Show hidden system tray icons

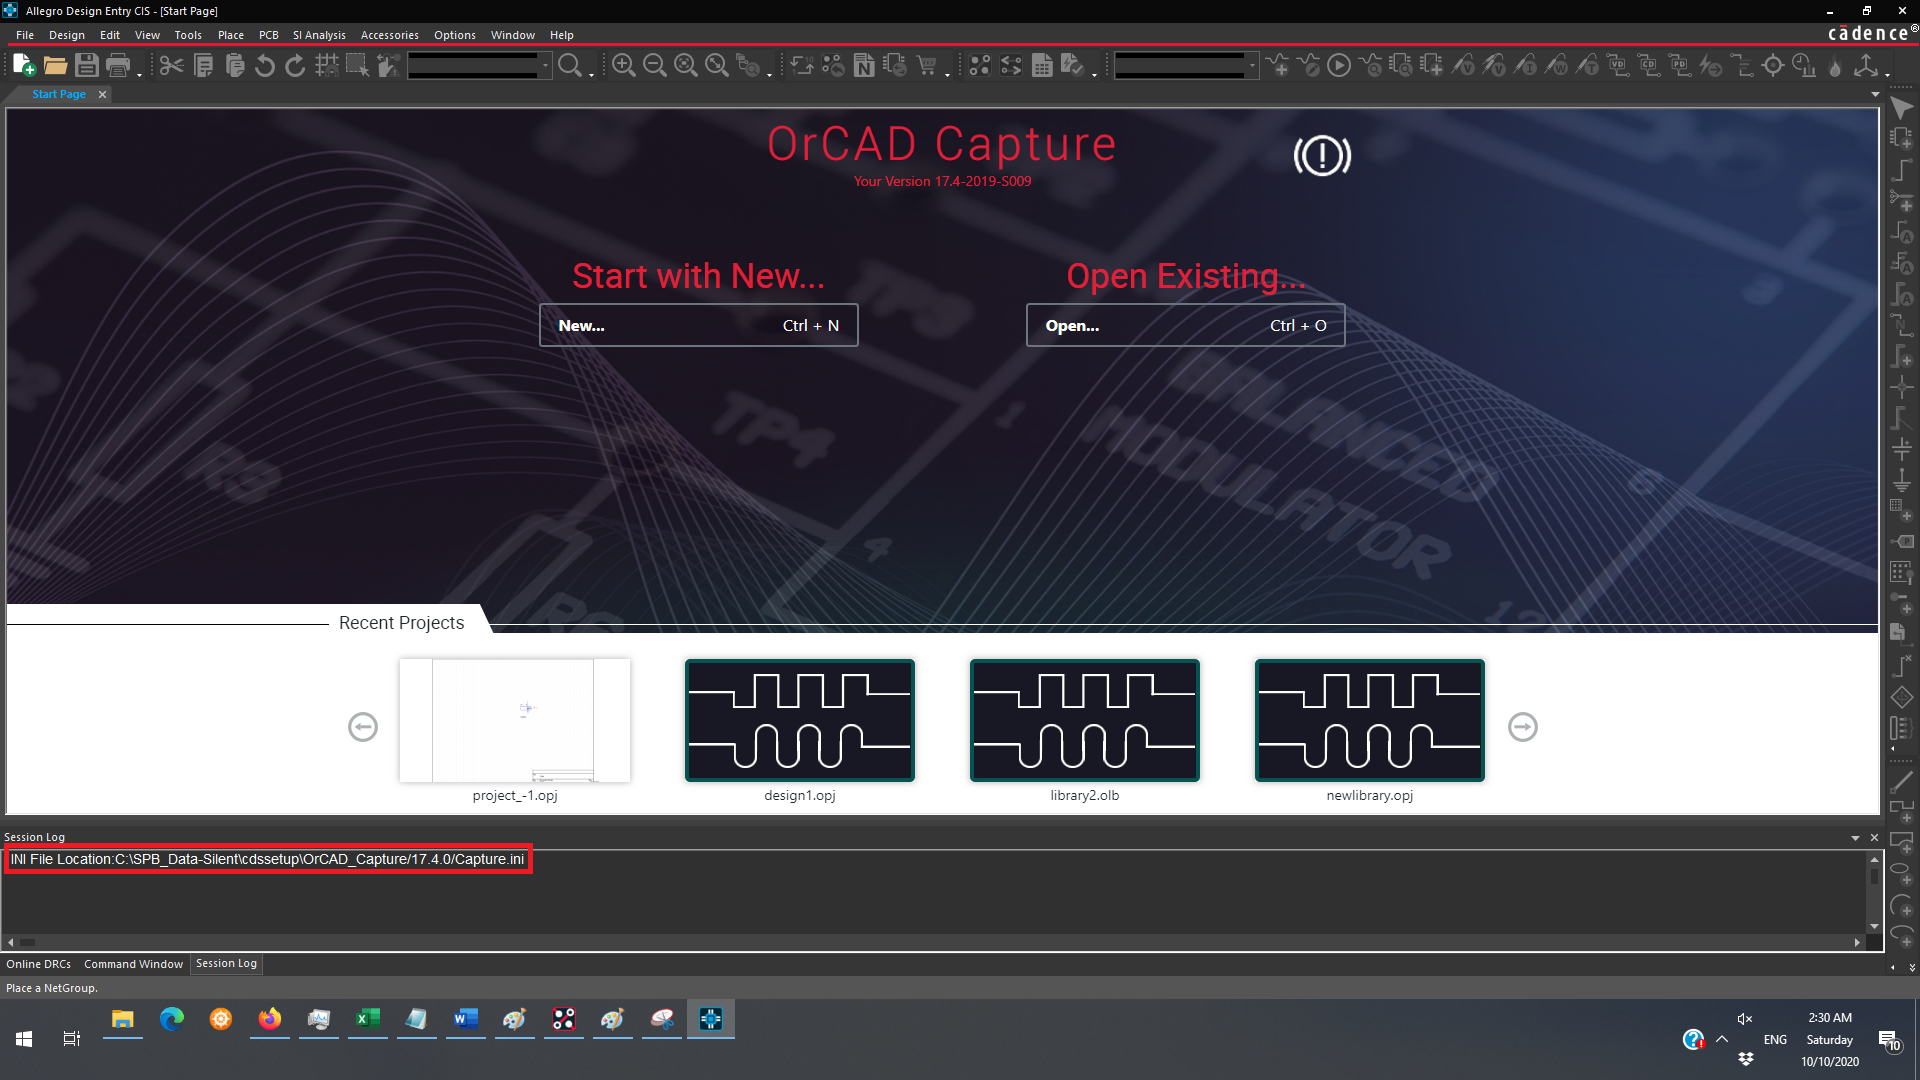click(x=1722, y=1039)
